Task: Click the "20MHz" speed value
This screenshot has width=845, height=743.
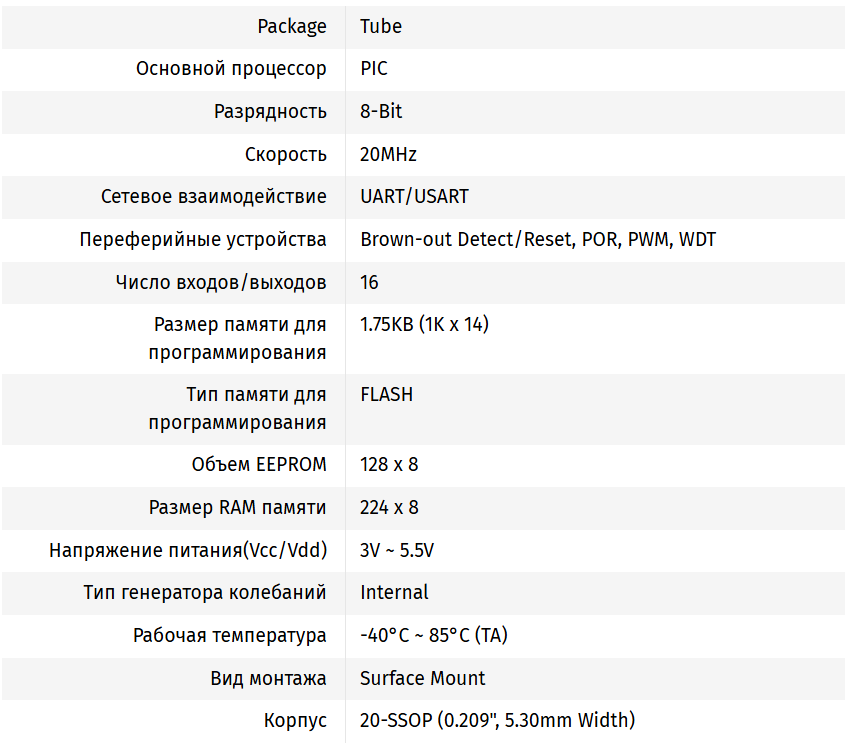Action: [388, 155]
